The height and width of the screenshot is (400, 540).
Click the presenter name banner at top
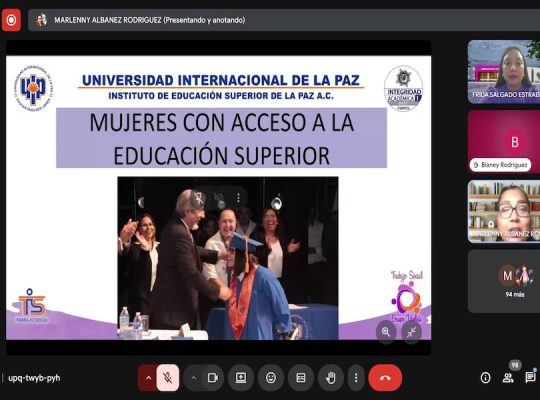(x=284, y=20)
